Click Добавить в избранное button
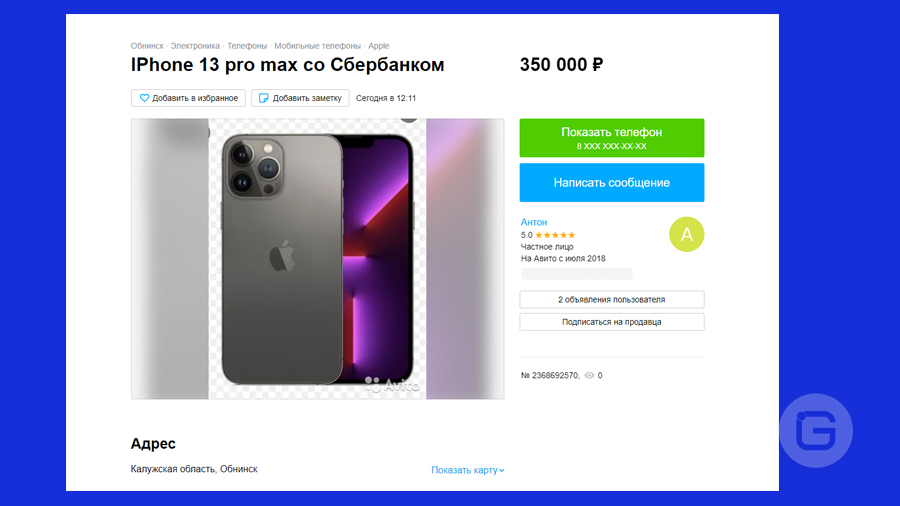This screenshot has height=506, width=900. (x=188, y=98)
